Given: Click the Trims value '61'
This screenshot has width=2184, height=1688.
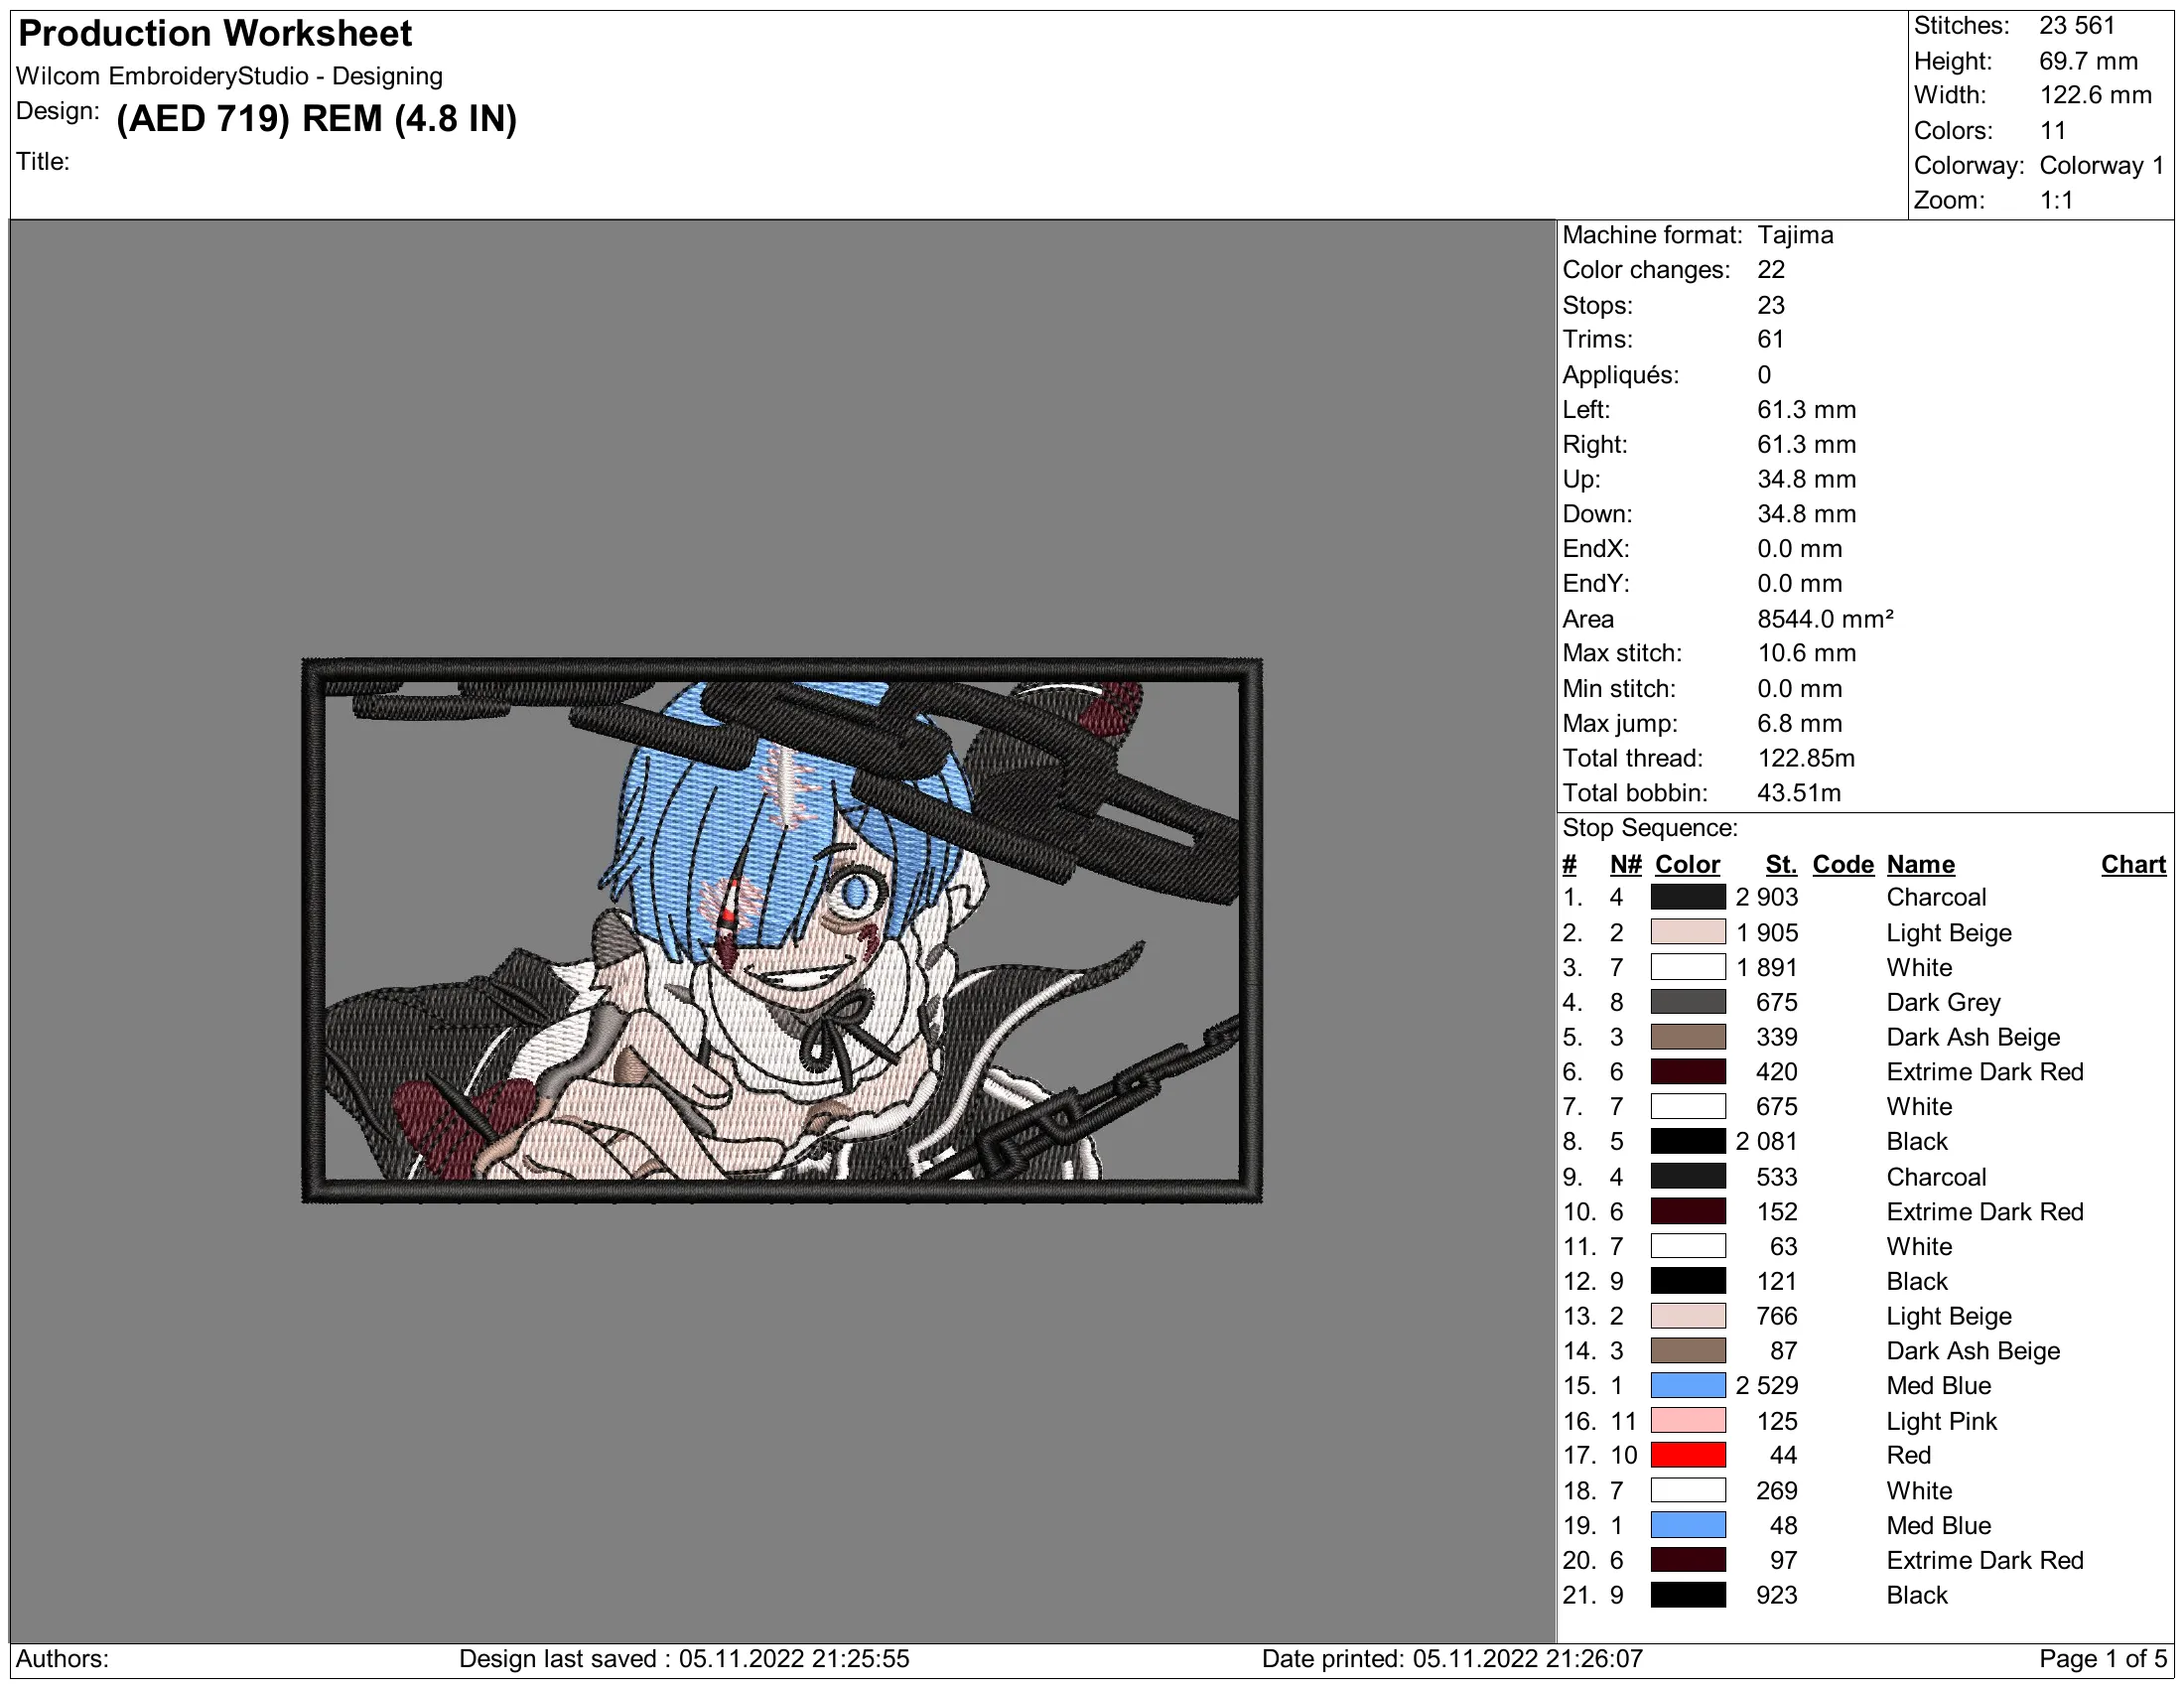Looking at the screenshot, I should [x=1770, y=339].
